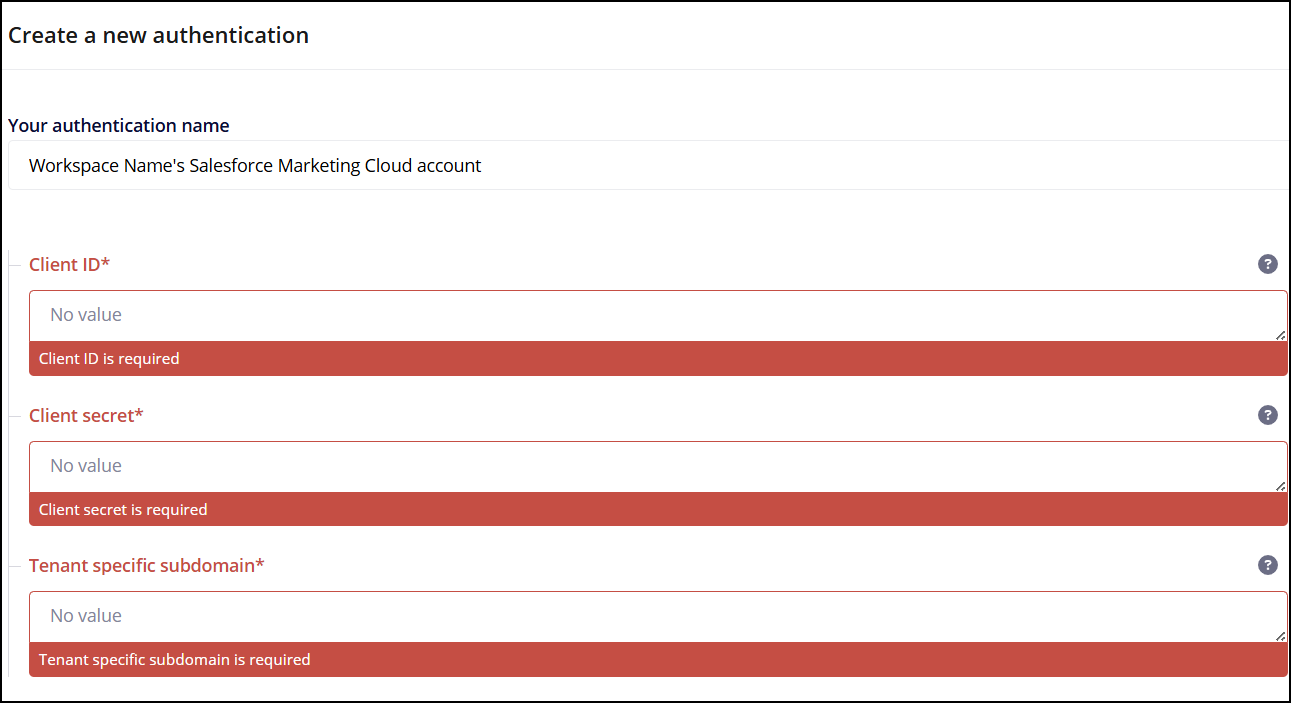Viewport: 1291px width, 703px height.
Task: Click the 'Your authentication name' label
Action: (x=119, y=125)
